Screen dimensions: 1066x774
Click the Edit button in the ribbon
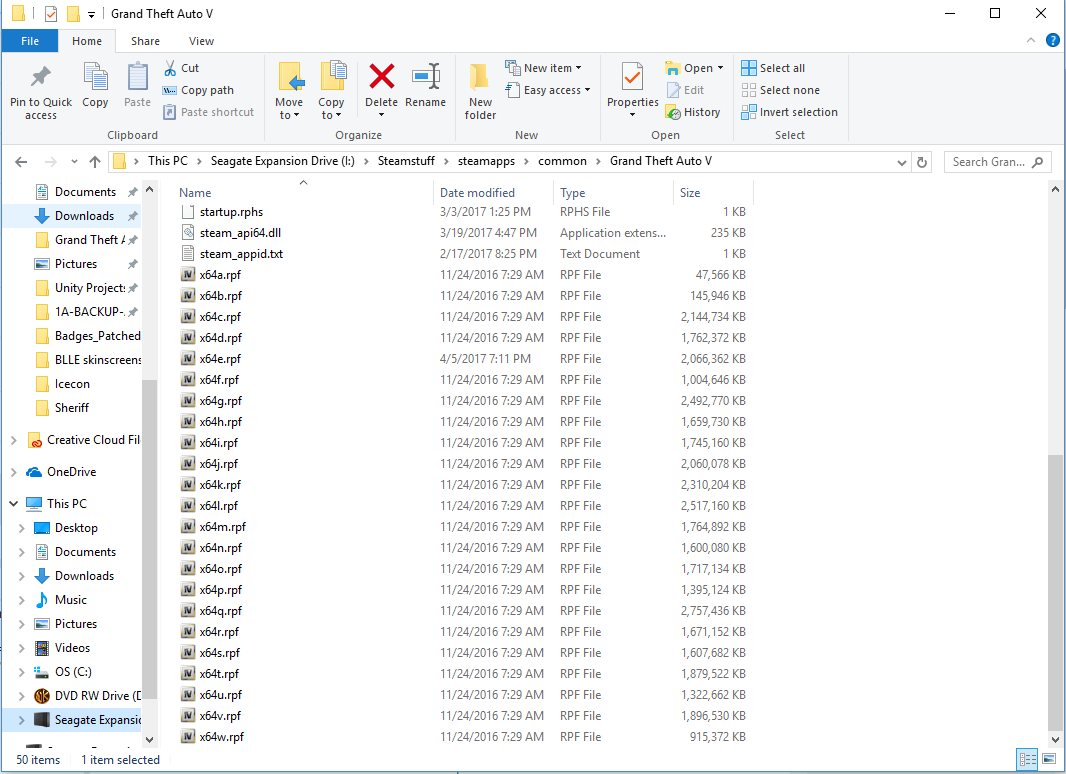[x=685, y=90]
